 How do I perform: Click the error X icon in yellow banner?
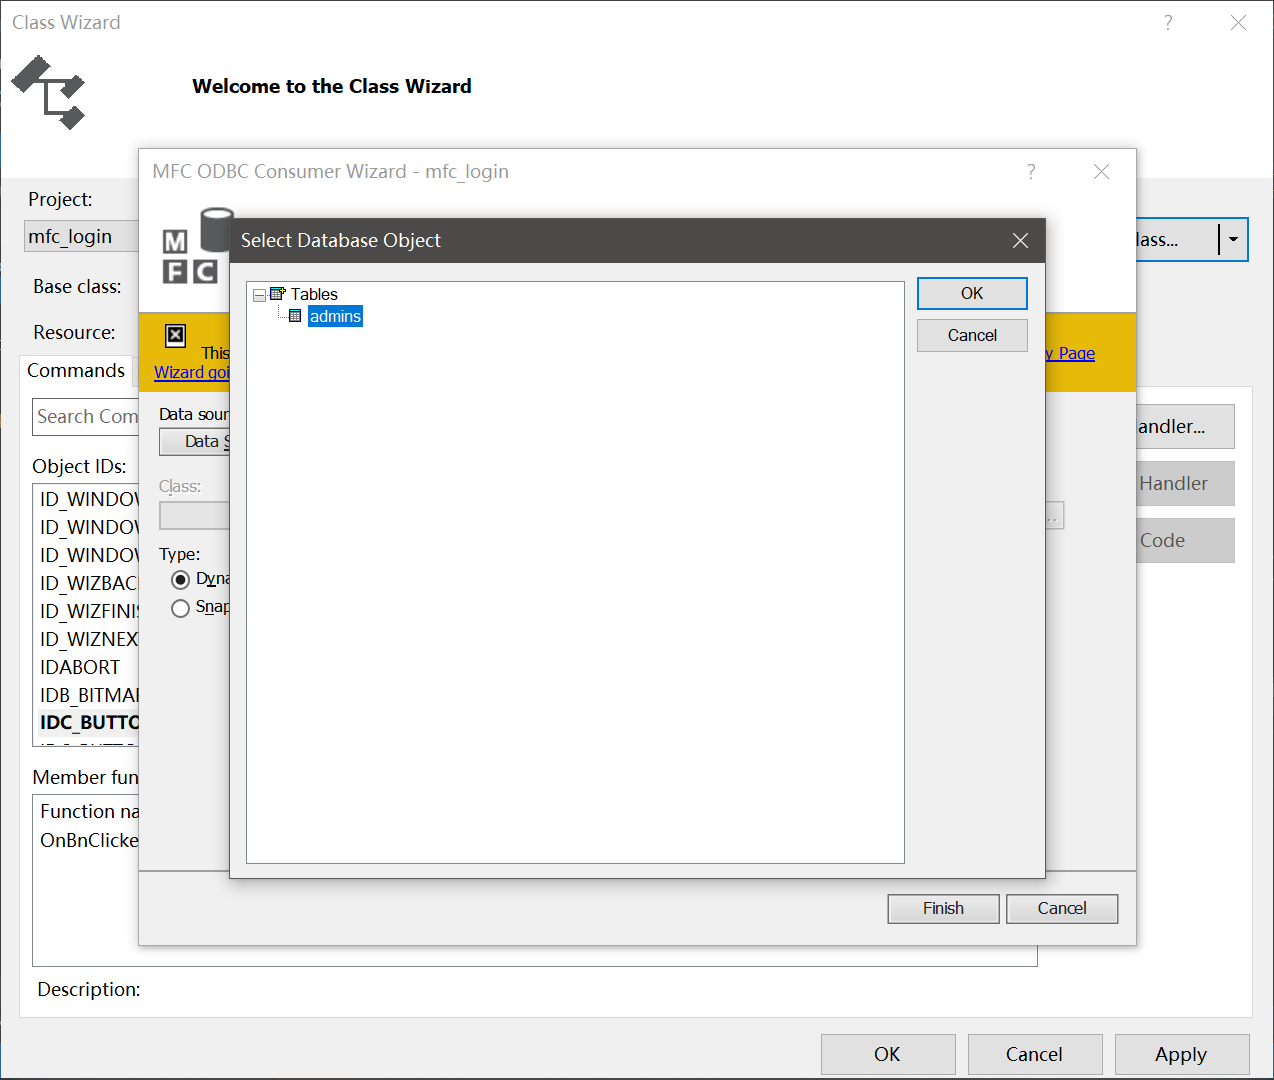[175, 335]
